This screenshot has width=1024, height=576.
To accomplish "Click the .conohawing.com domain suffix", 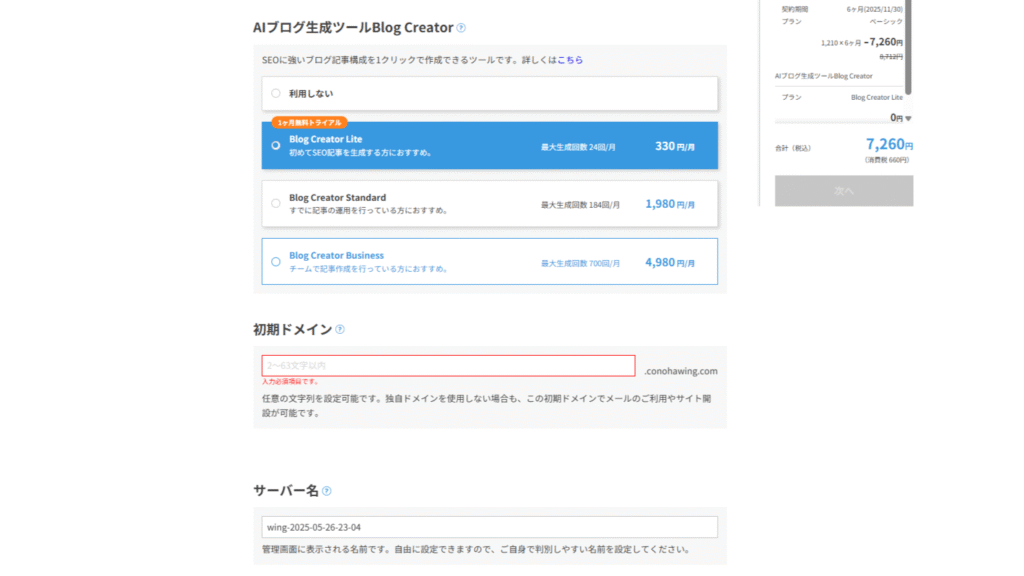I will pos(680,371).
